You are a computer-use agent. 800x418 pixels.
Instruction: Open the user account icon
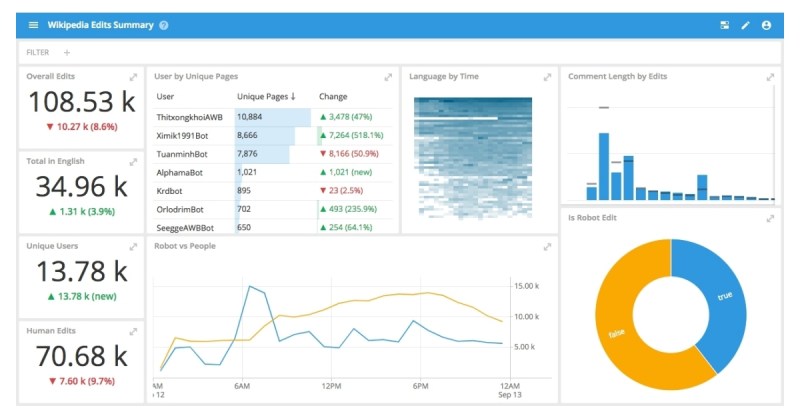[x=767, y=25]
